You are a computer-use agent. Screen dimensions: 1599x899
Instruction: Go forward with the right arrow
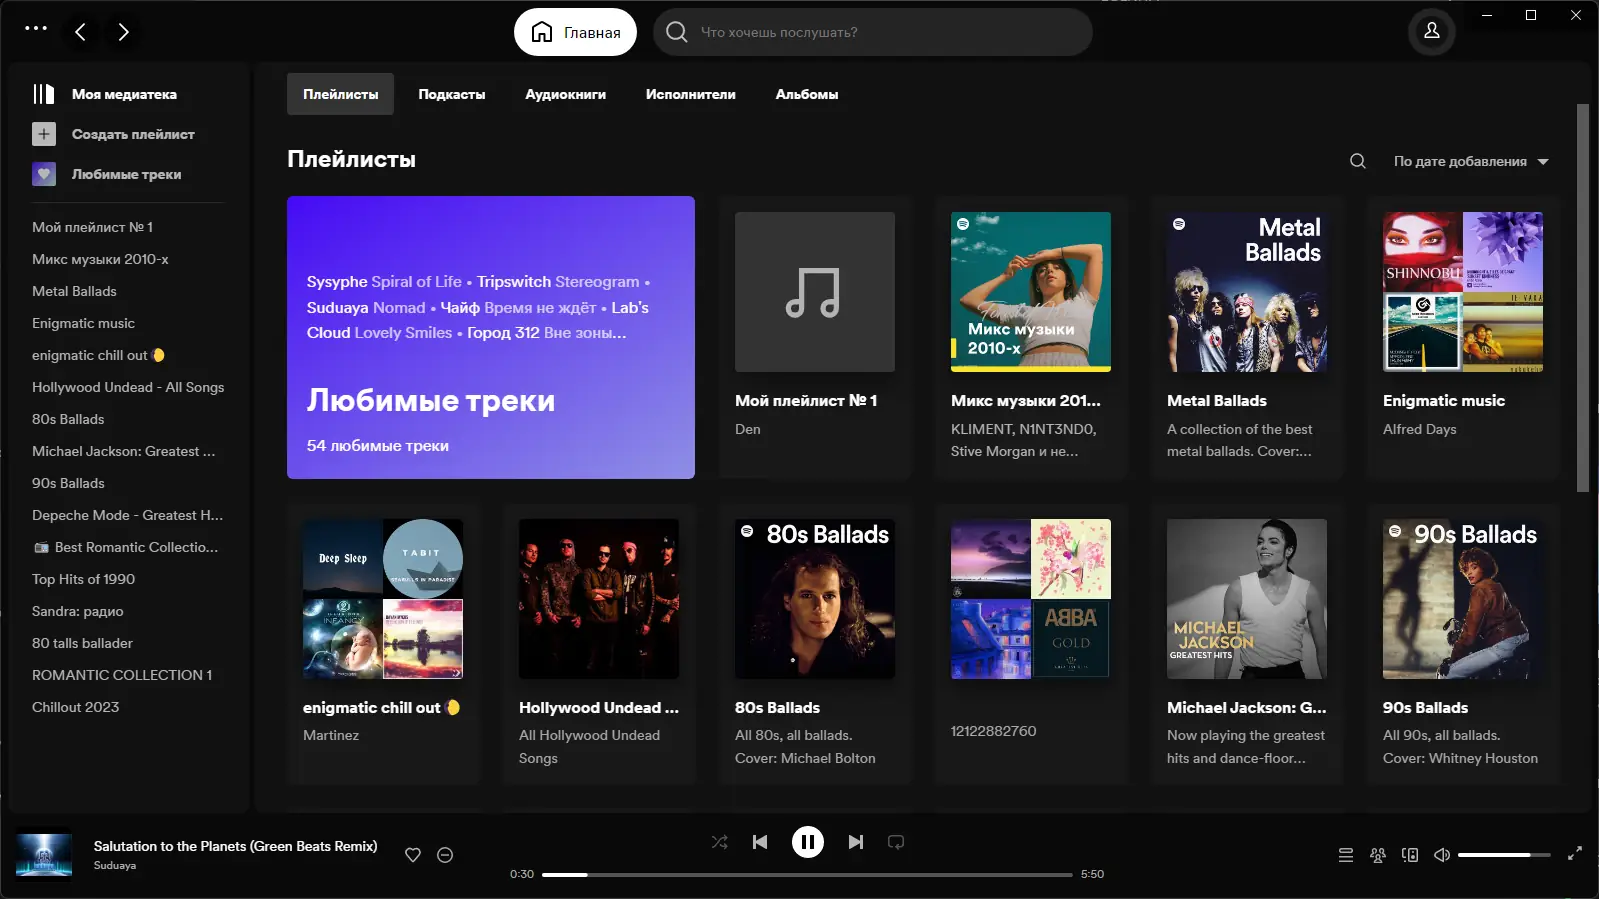(x=123, y=32)
